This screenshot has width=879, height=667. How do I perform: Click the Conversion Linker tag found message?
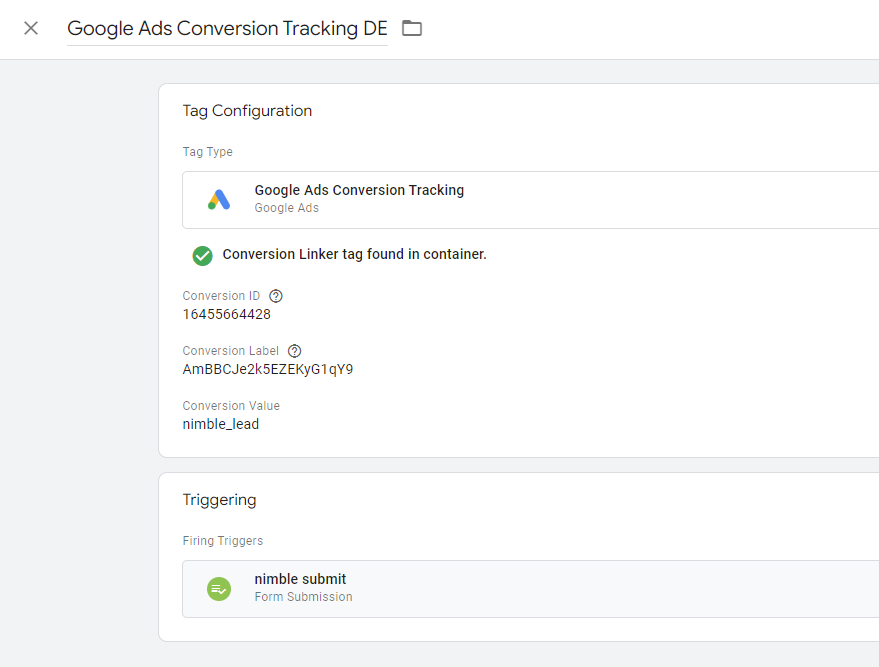pos(354,254)
